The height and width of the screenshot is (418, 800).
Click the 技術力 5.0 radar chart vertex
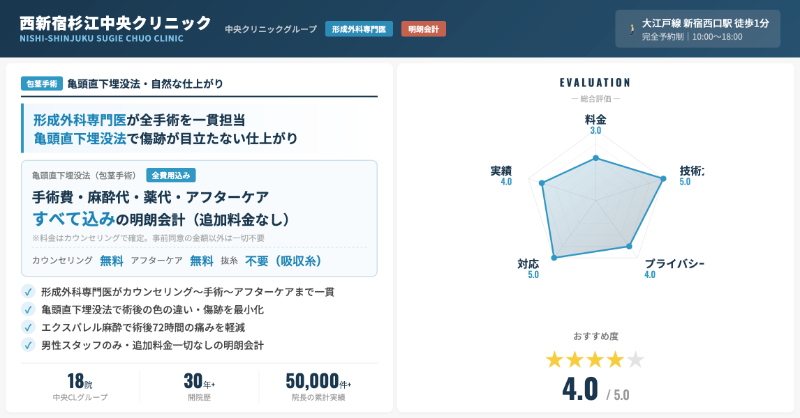click(x=663, y=180)
